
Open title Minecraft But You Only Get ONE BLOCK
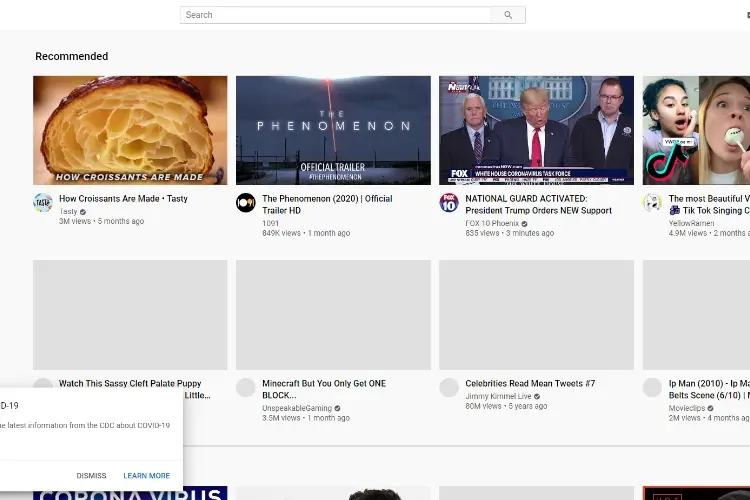[324, 389]
